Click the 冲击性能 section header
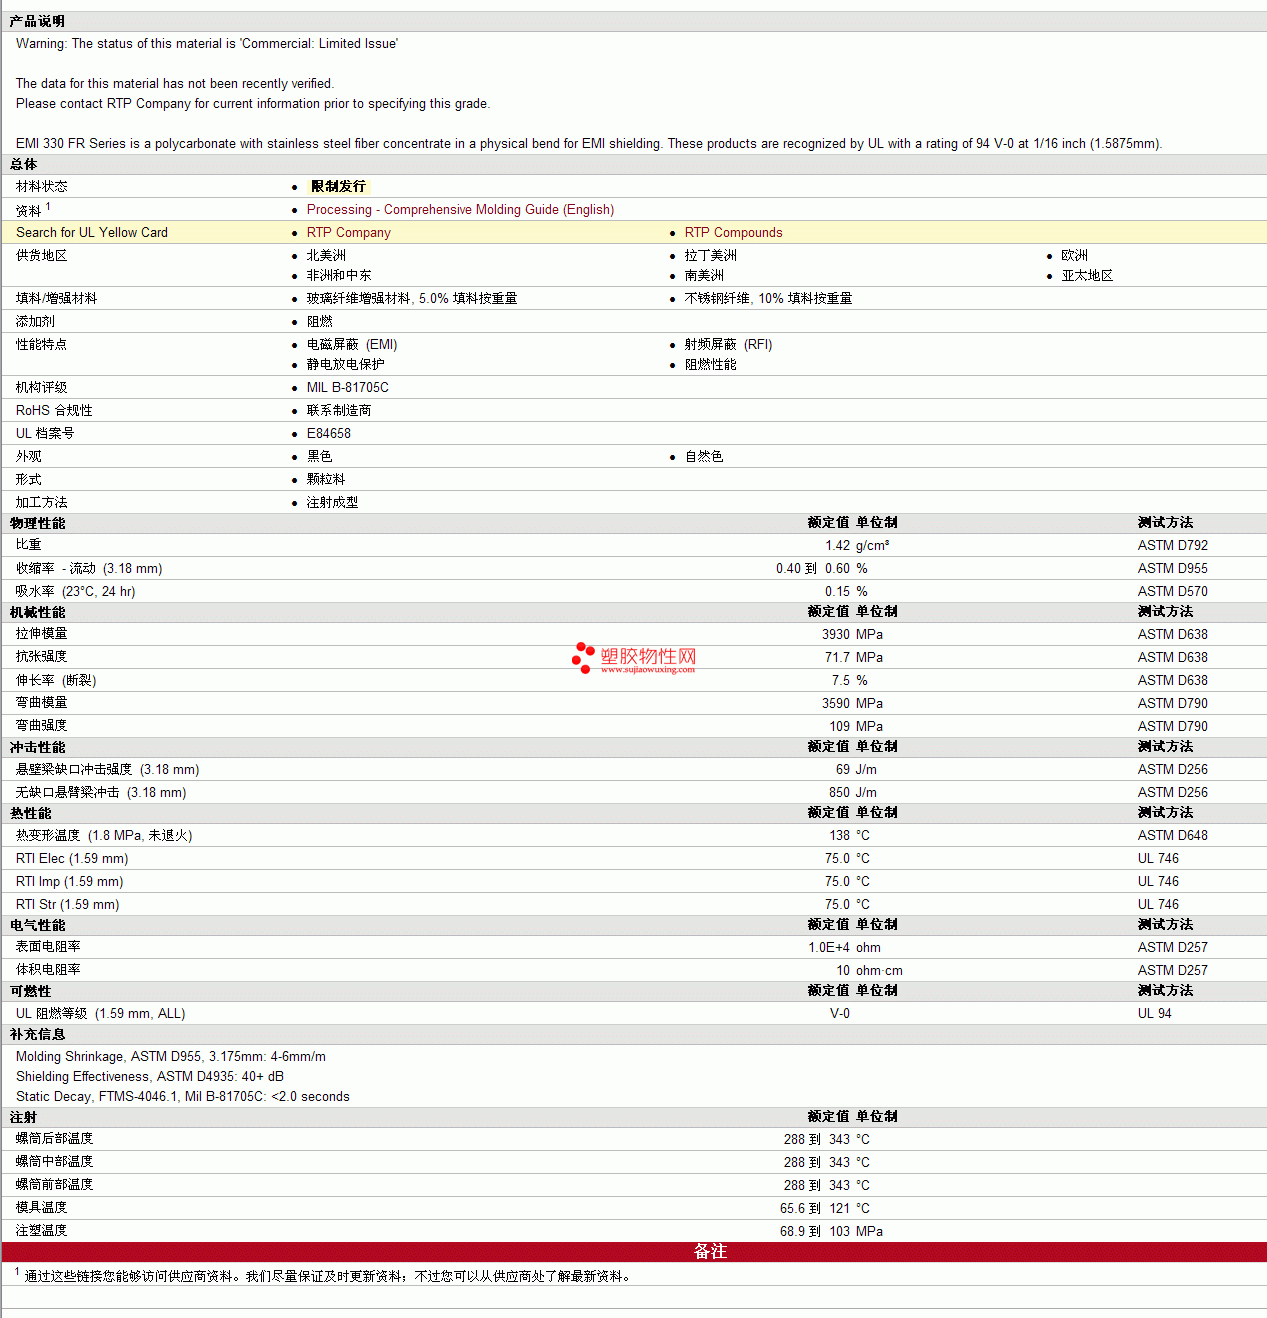 [38, 747]
